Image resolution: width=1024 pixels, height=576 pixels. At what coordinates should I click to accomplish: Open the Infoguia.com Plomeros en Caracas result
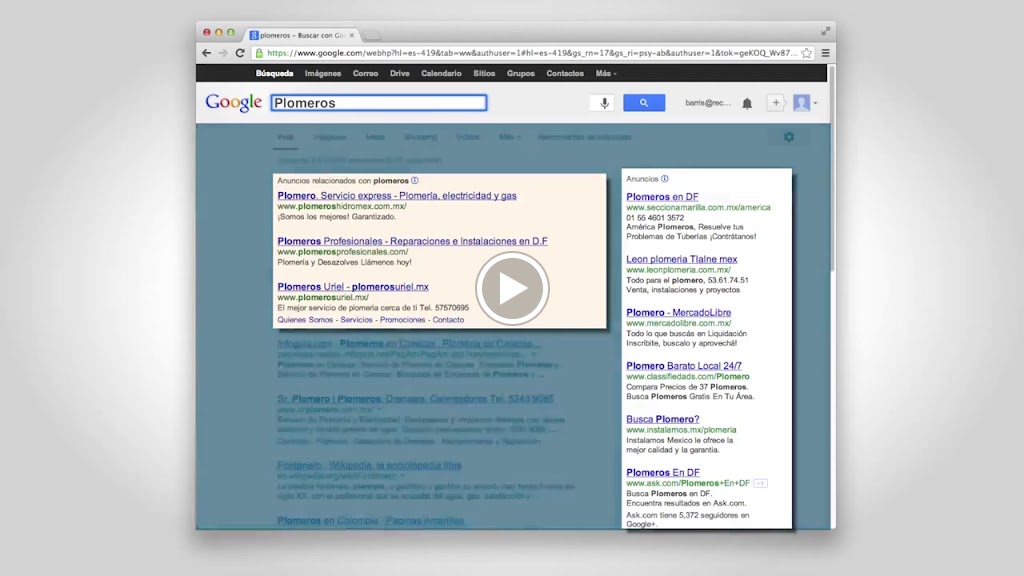click(x=409, y=344)
